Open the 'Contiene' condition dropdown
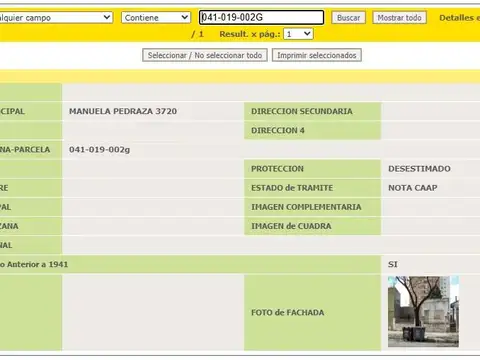The width and height of the screenshot is (480, 360). click(x=156, y=17)
